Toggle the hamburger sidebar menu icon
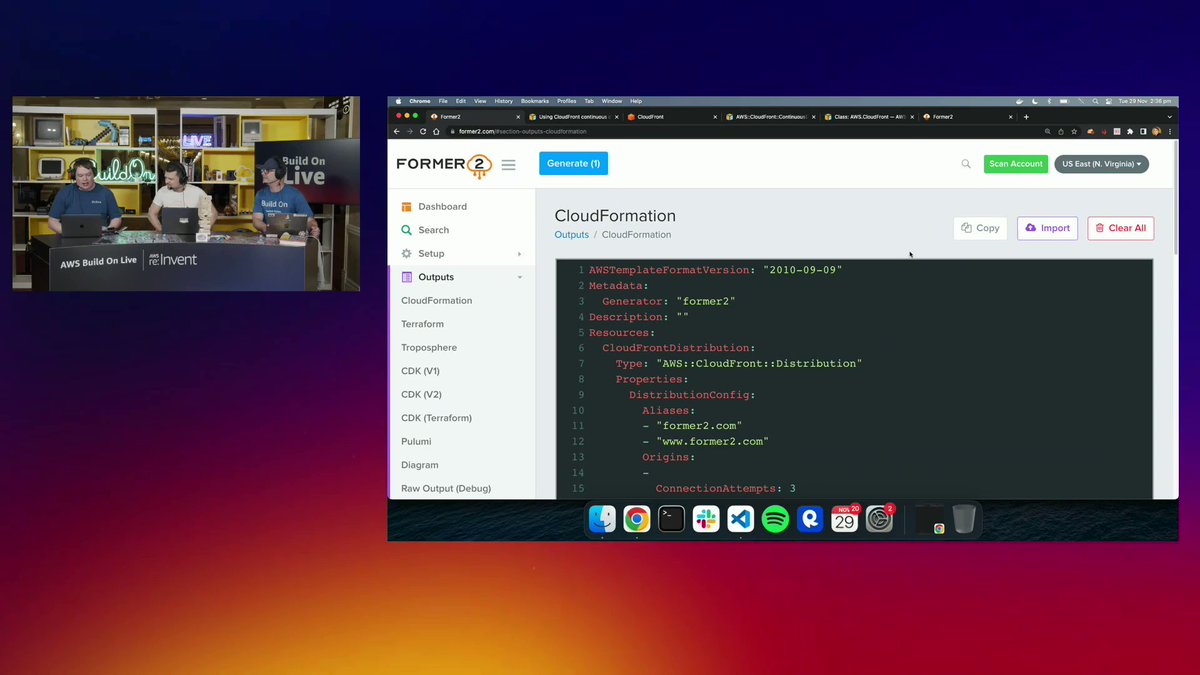Image resolution: width=1200 pixels, height=675 pixels. click(x=509, y=165)
